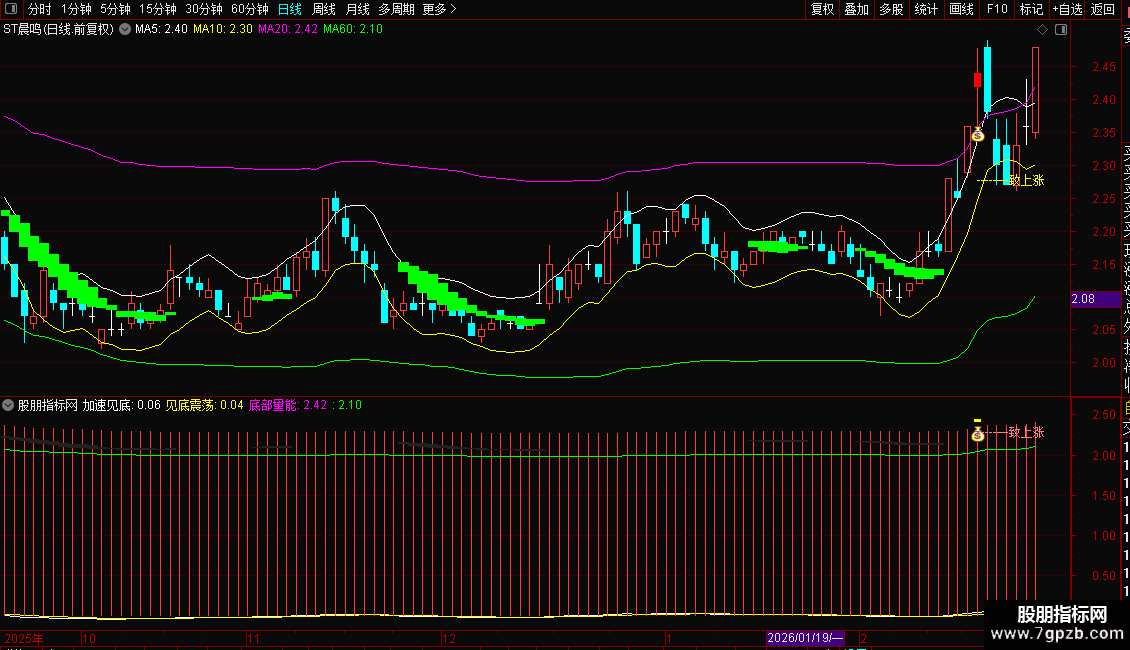This screenshot has width=1130, height=650.
Task: Click the 2.00 price level on main axis
Action: point(1103,363)
